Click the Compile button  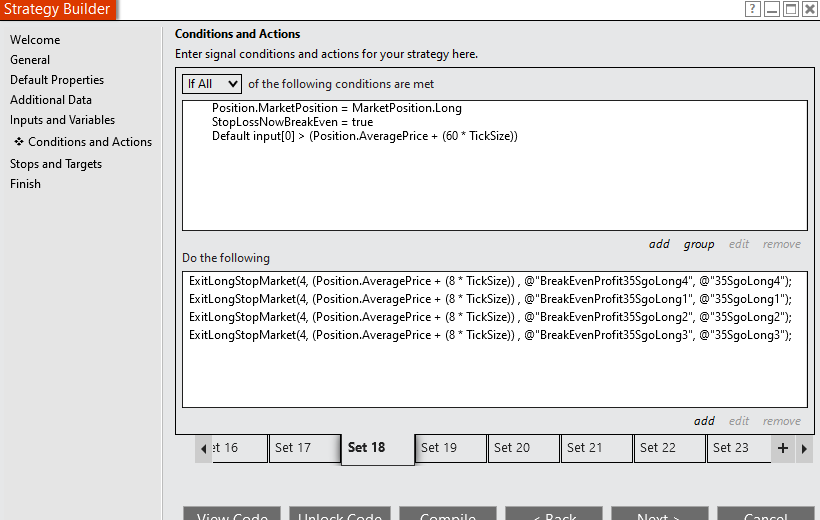point(448,513)
